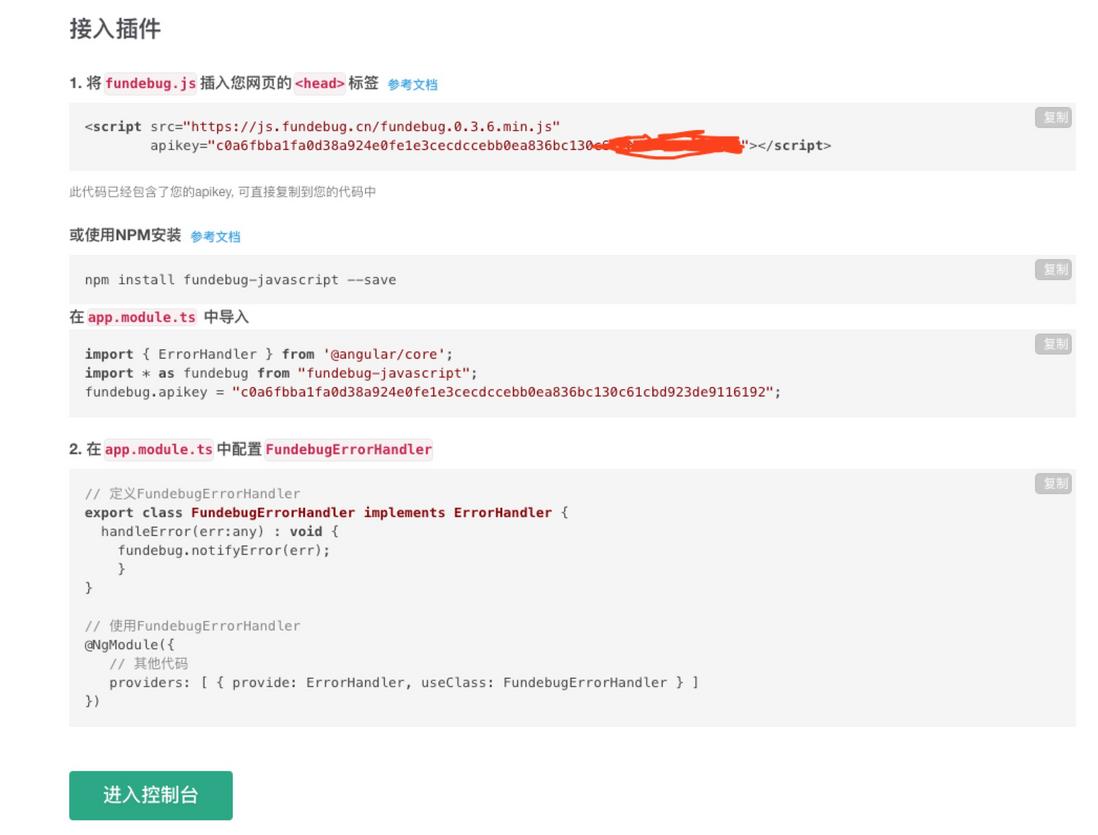Viewport: 1098px width, 835px height.
Task: Click the script src URL line
Action: (322, 127)
